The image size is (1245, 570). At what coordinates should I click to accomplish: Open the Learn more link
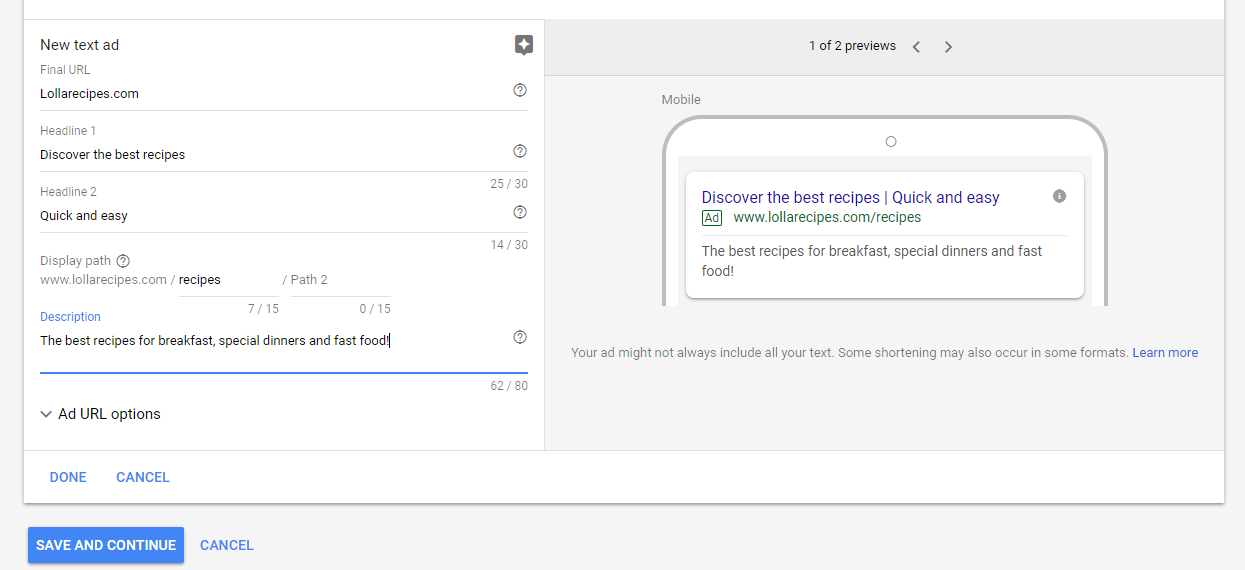pos(1165,353)
